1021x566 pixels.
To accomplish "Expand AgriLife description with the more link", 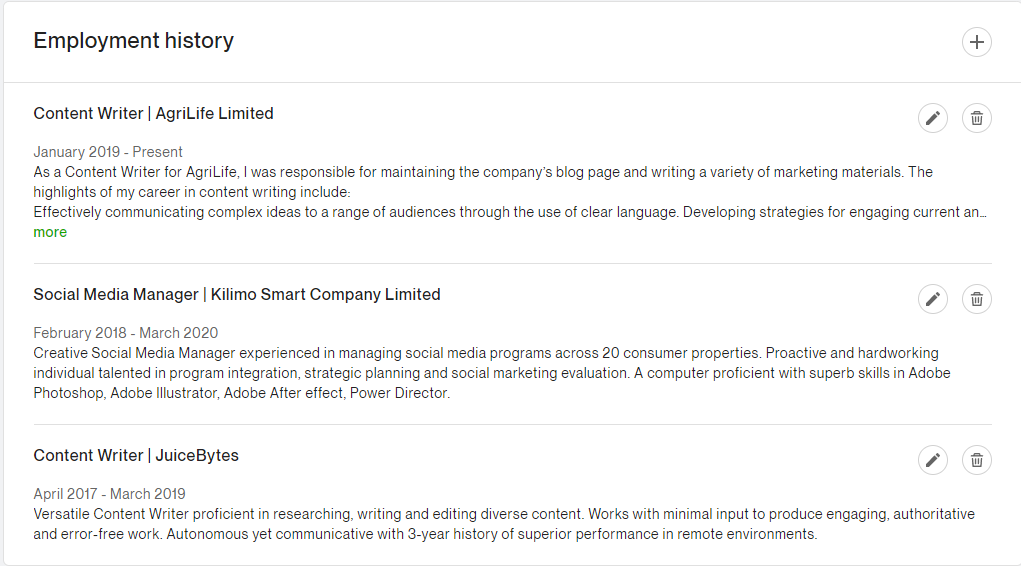I will (50, 232).
